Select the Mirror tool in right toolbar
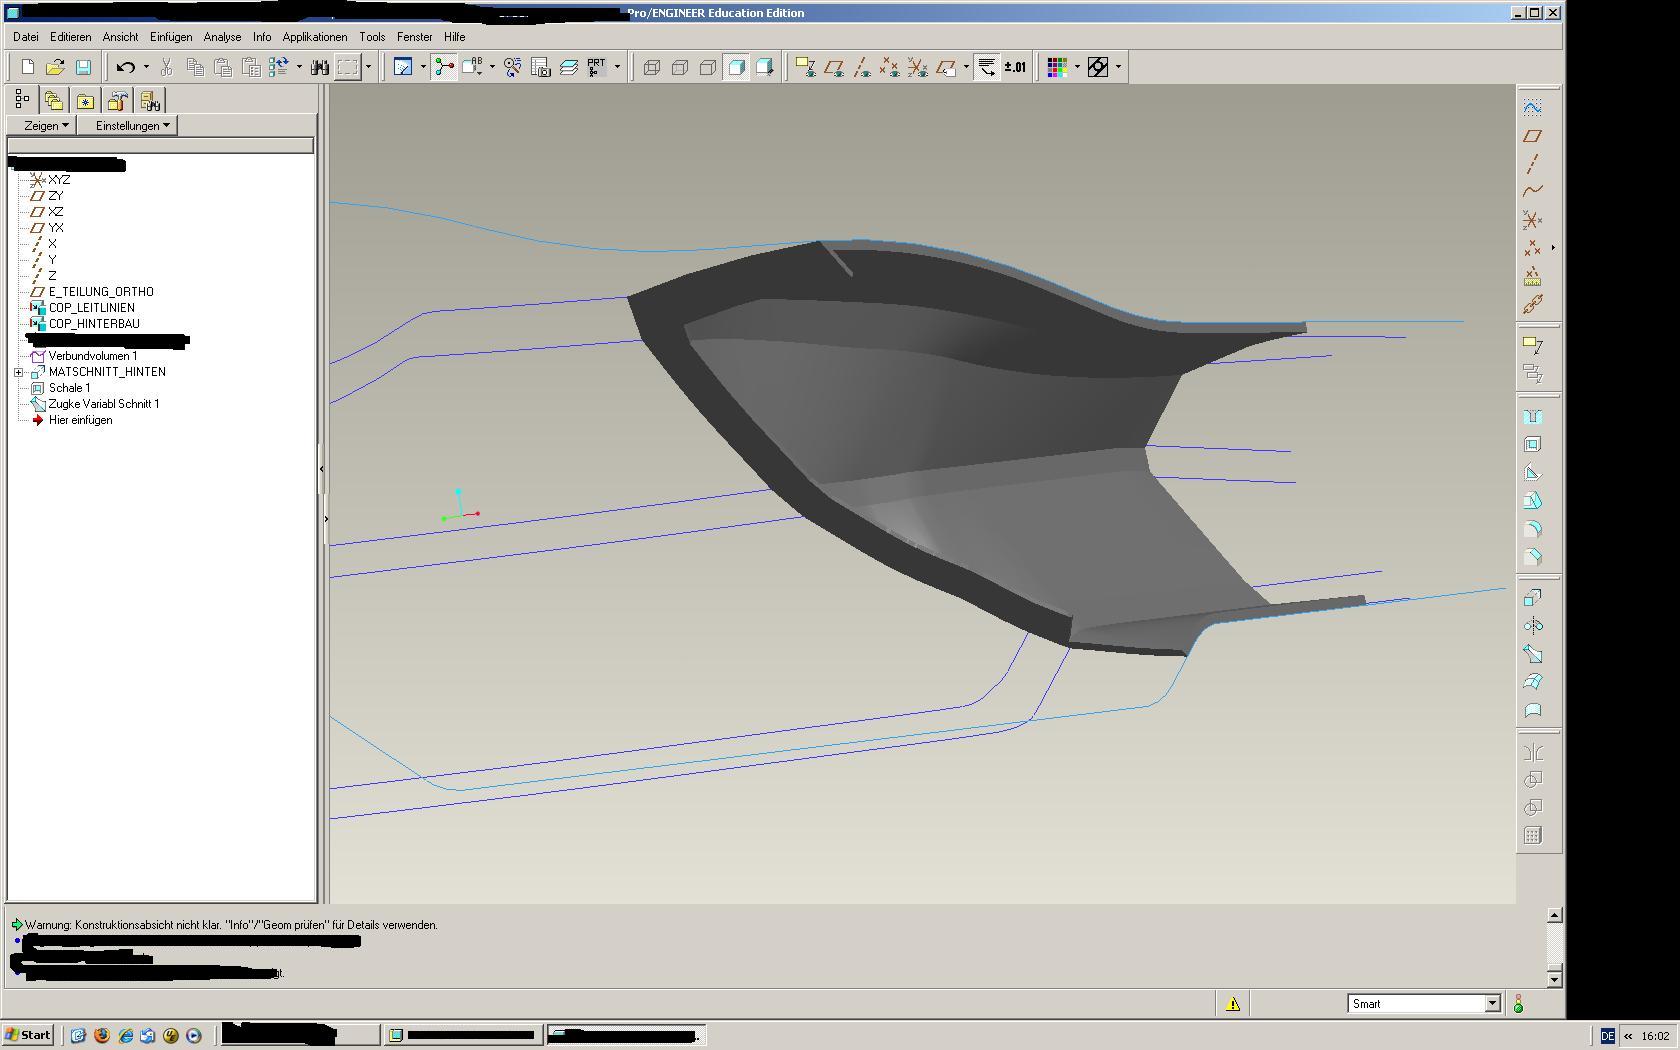 click(x=1532, y=753)
